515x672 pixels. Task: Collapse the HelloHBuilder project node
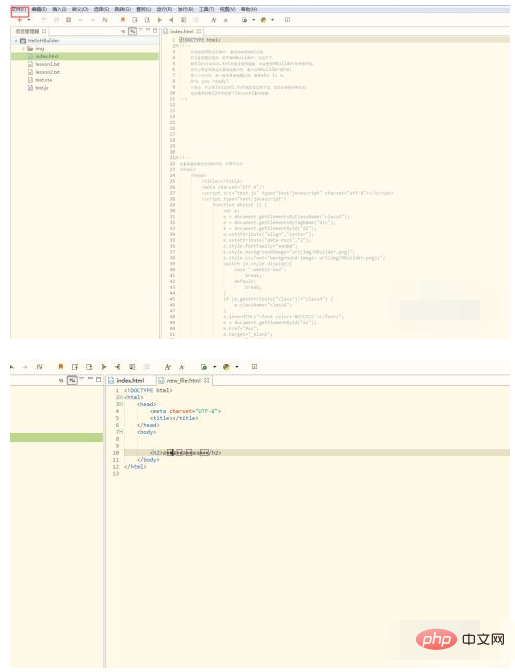click(x=16, y=41)
